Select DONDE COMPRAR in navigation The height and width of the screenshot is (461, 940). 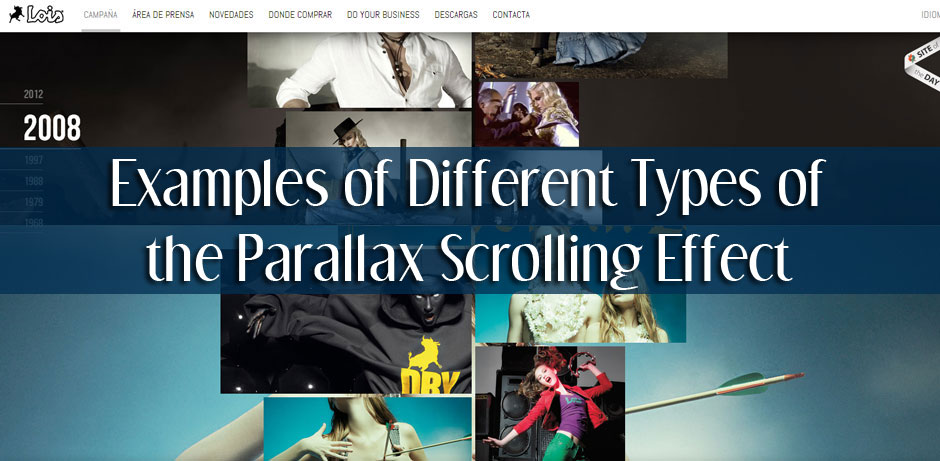pos(300,15)
